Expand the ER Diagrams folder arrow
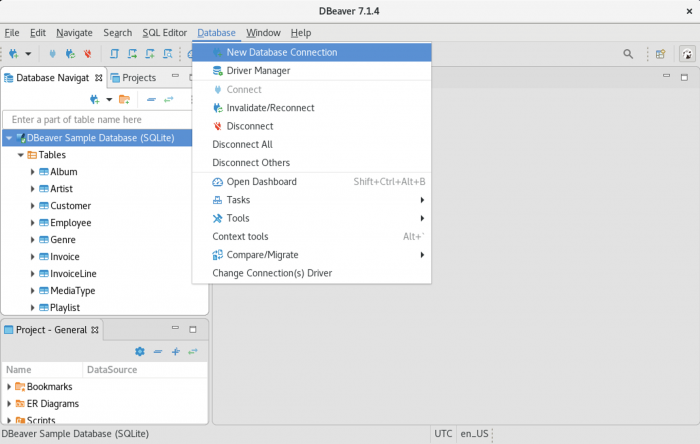Viewport: 700px width, 444px height. (8, 403)
